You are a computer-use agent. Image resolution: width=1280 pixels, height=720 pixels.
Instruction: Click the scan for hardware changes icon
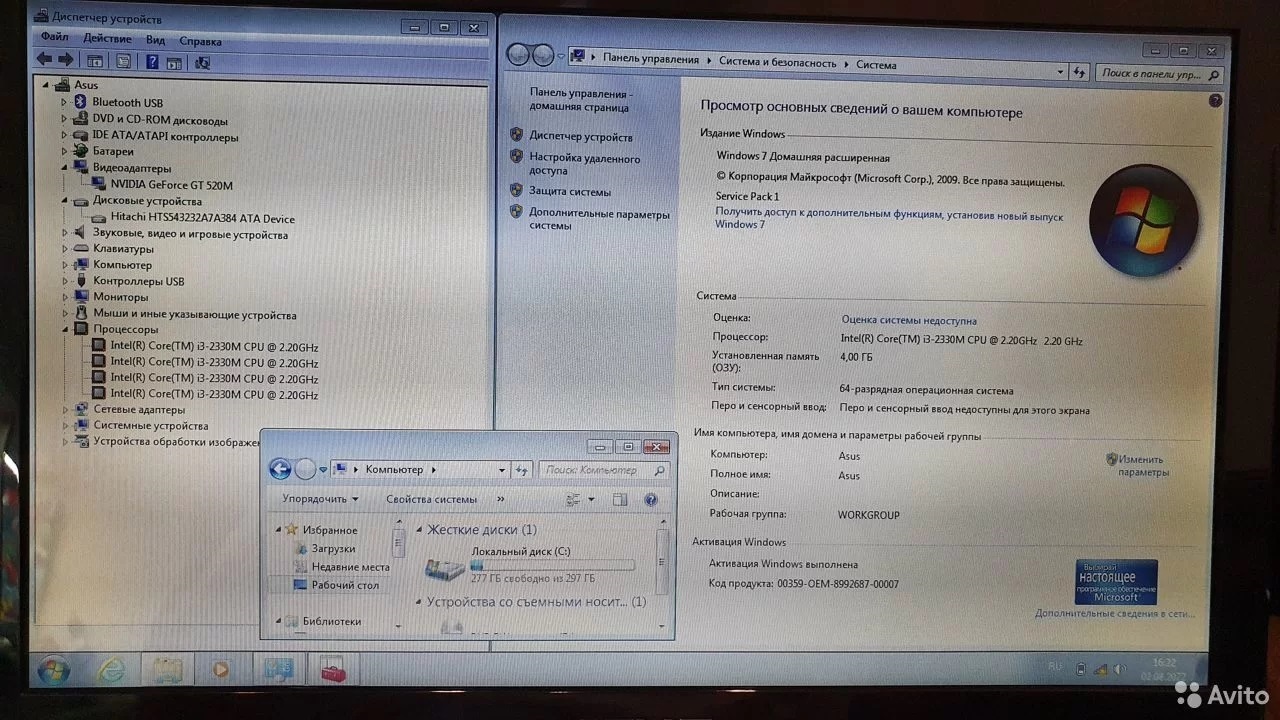202,62
